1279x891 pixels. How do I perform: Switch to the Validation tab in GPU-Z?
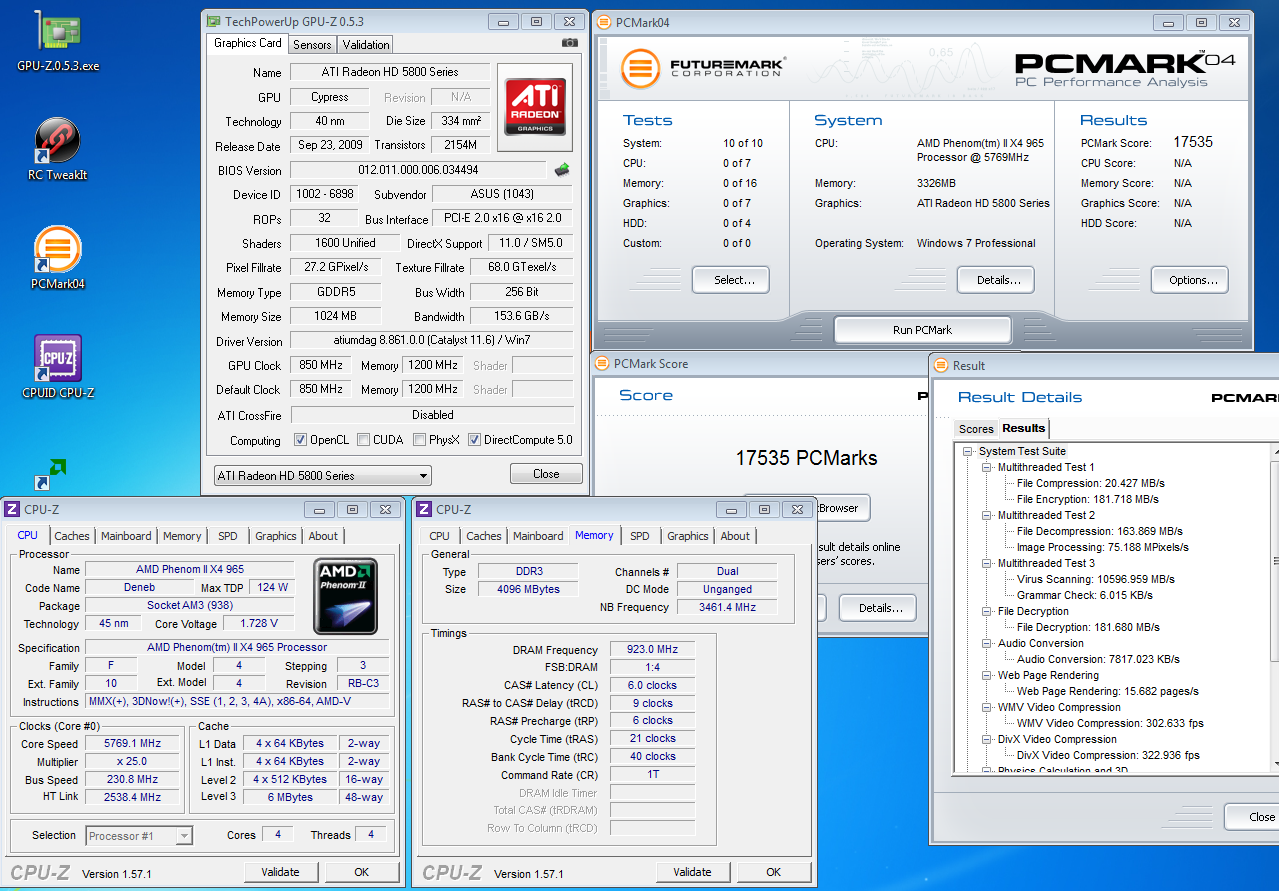tap(366, 44)
